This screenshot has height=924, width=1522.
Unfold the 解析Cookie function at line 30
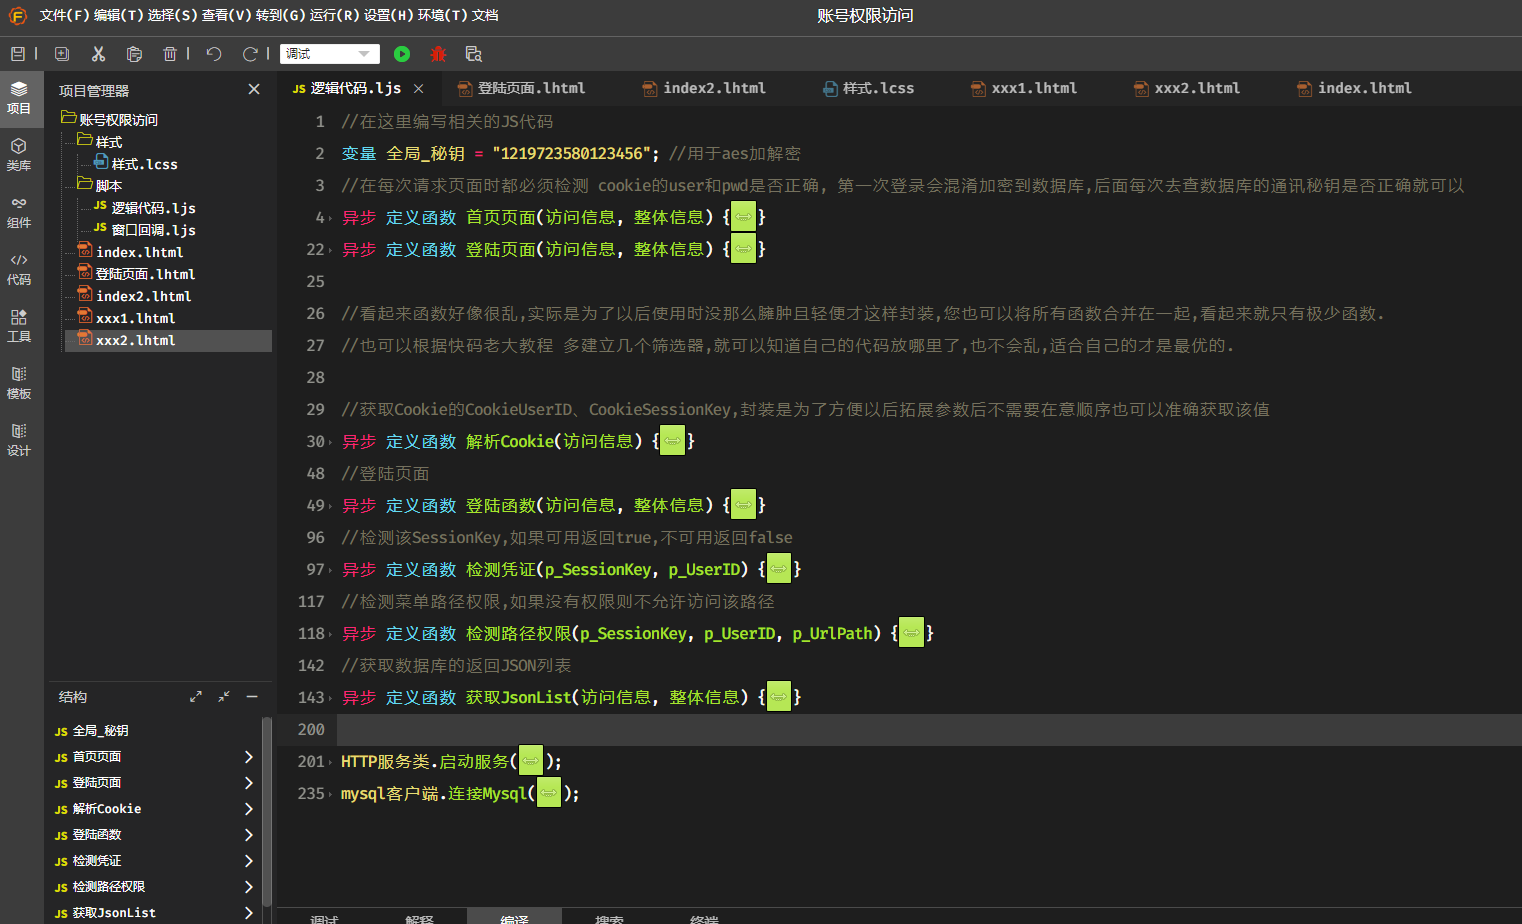(x=672, y=441)
